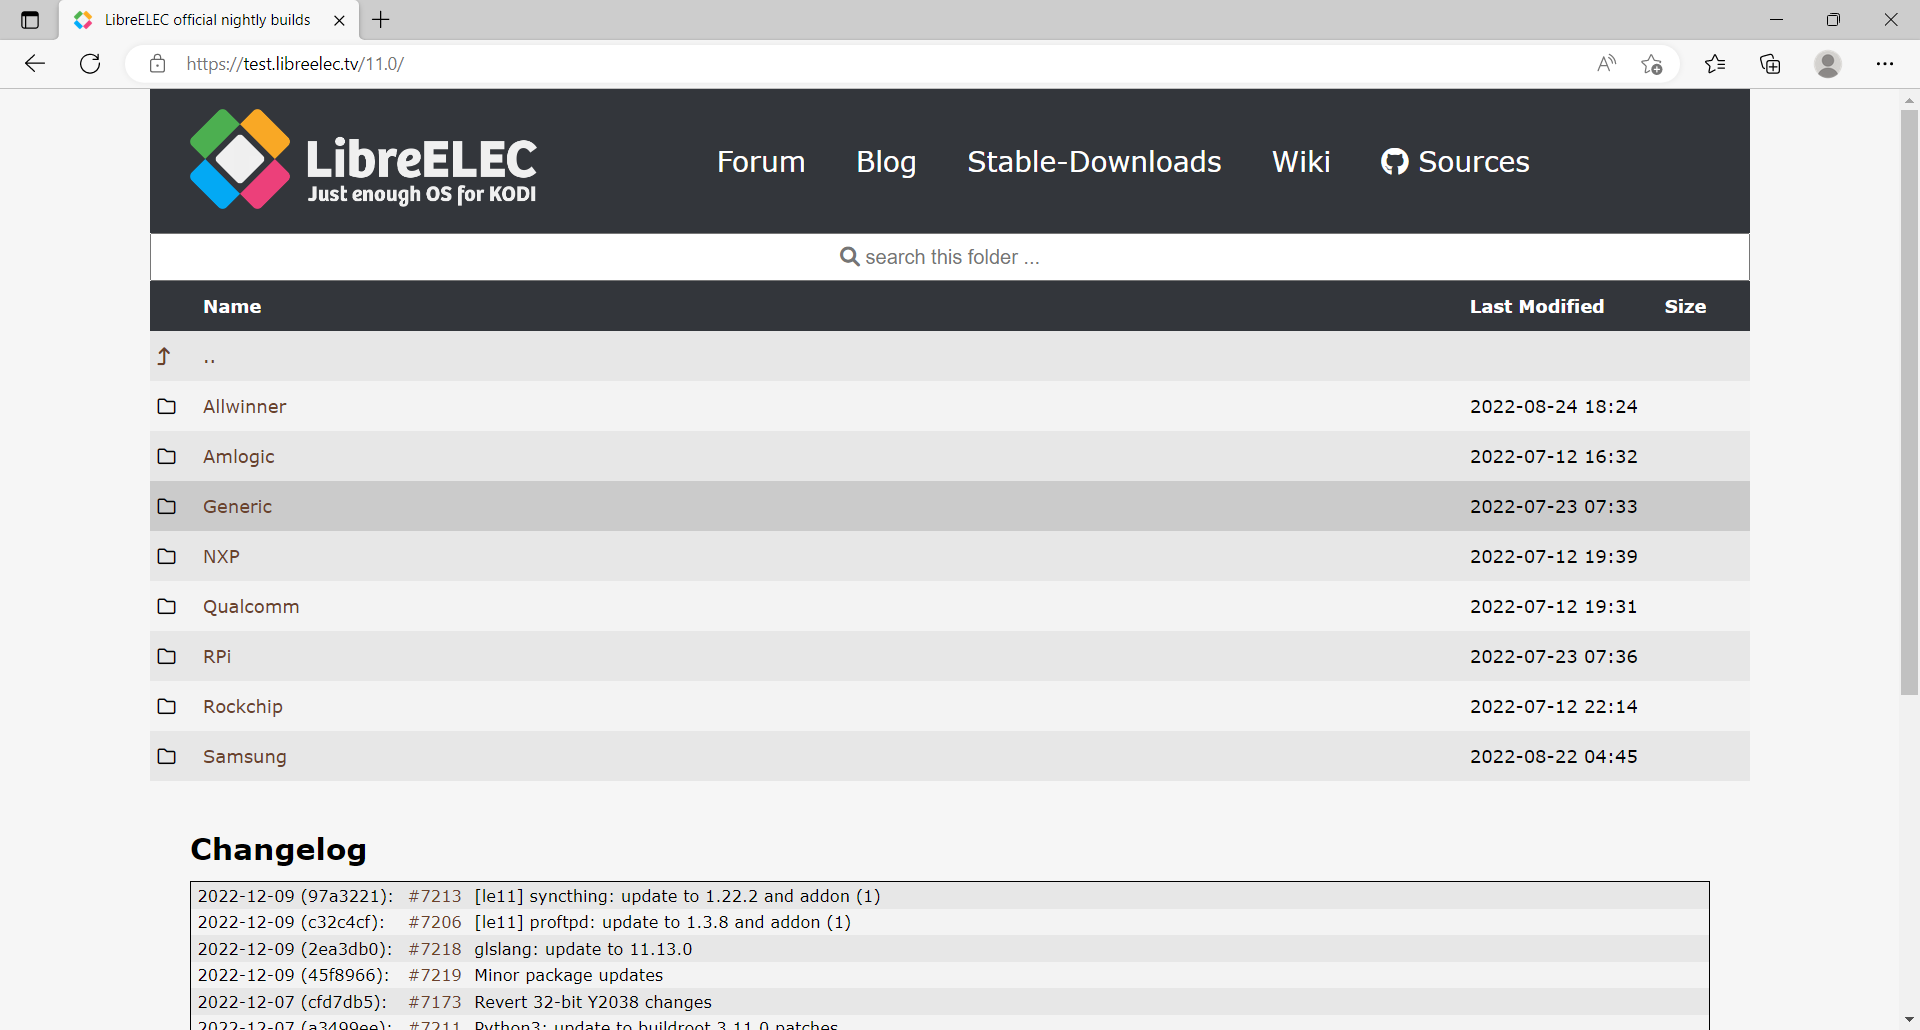
Task: Open changelog pull request #7213
Action: pyautogui.click(x=435, y=896)
